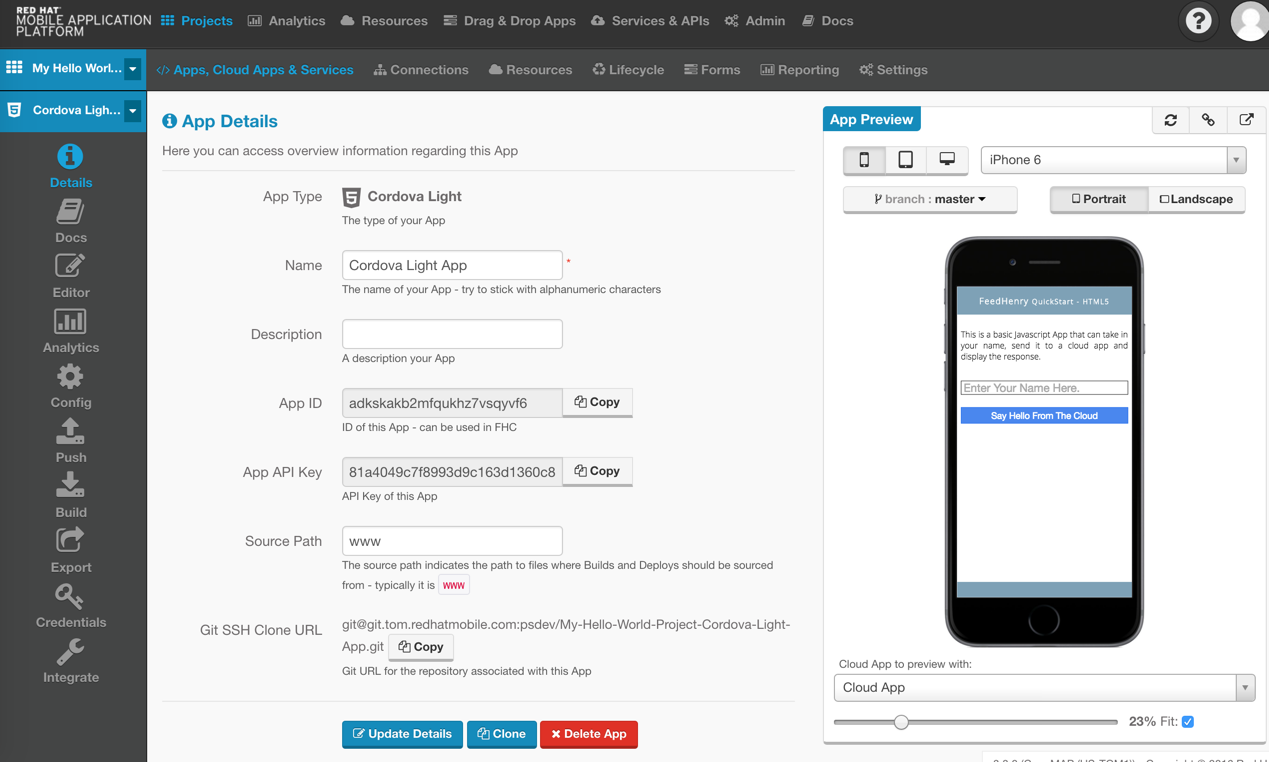Open the top Analytics menu

point(286,21)
